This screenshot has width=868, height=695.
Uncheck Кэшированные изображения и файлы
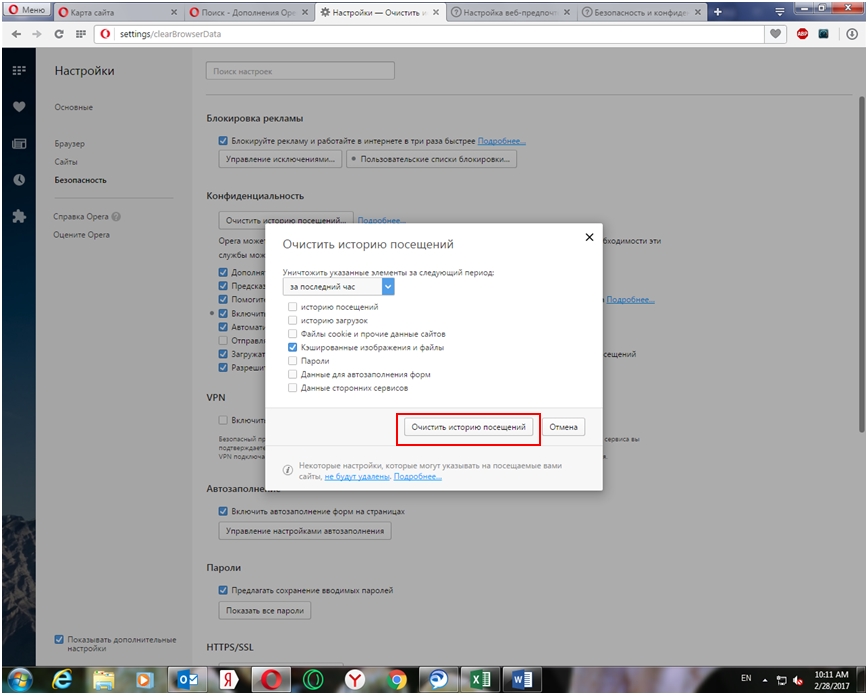click(x=292, y=347)
